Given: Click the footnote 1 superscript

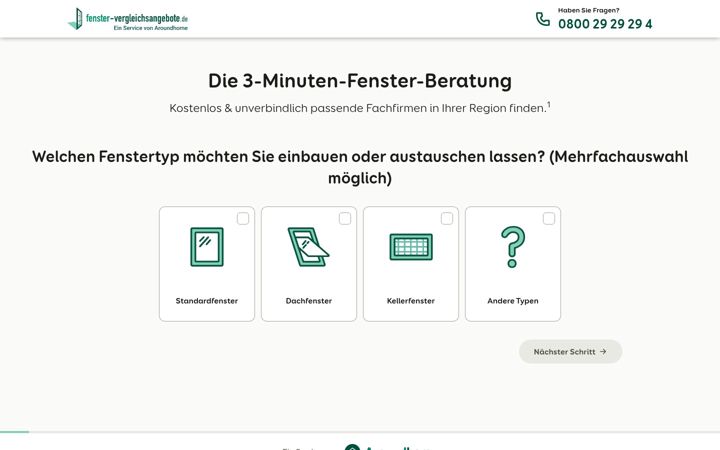Looking at the screenshot, I should tap(549, 104).
